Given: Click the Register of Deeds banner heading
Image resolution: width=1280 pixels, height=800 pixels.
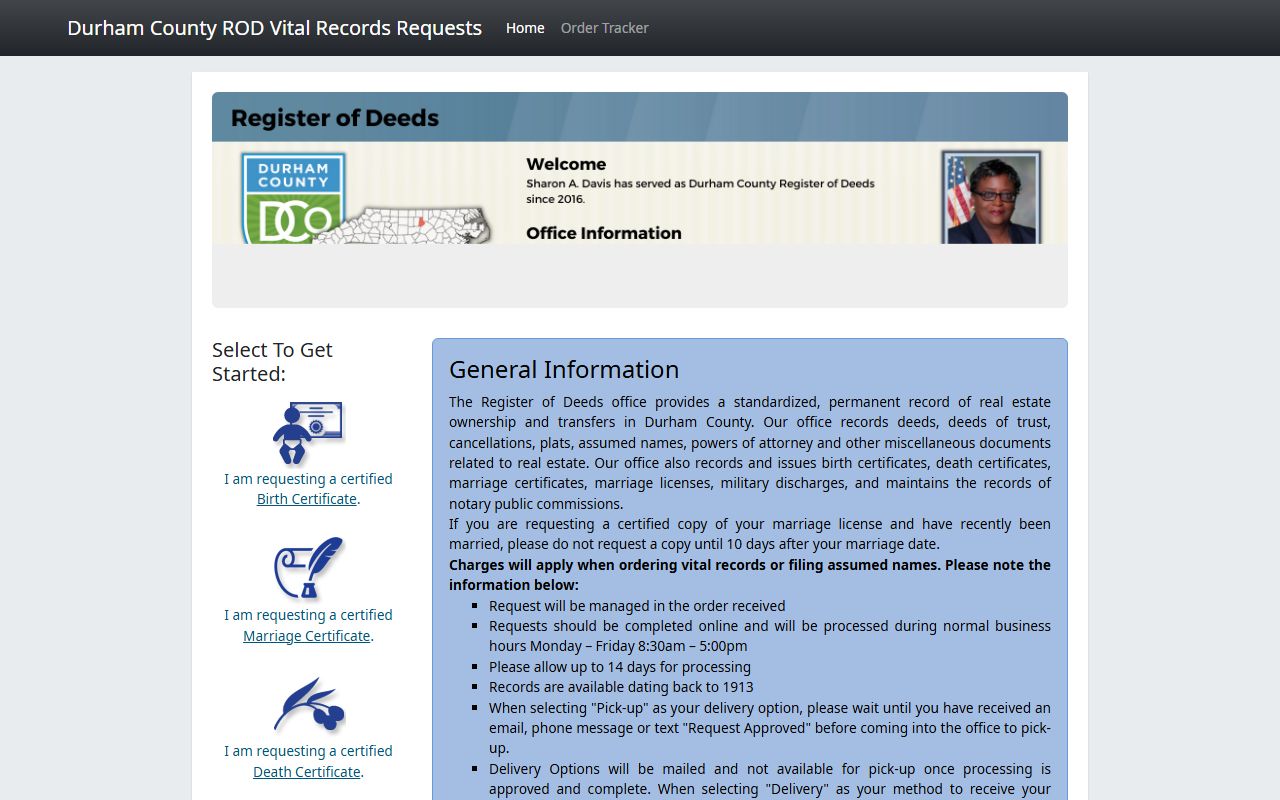Looking at the screenshot, I should [335, 118].
